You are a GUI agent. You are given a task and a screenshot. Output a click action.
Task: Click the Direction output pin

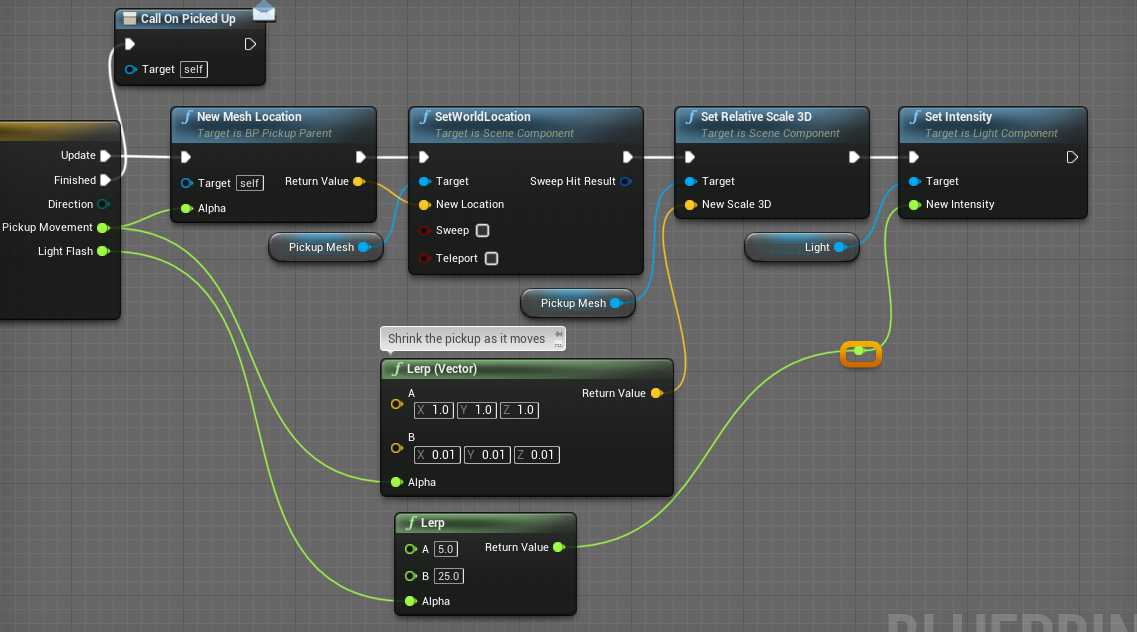coord(103,204)
